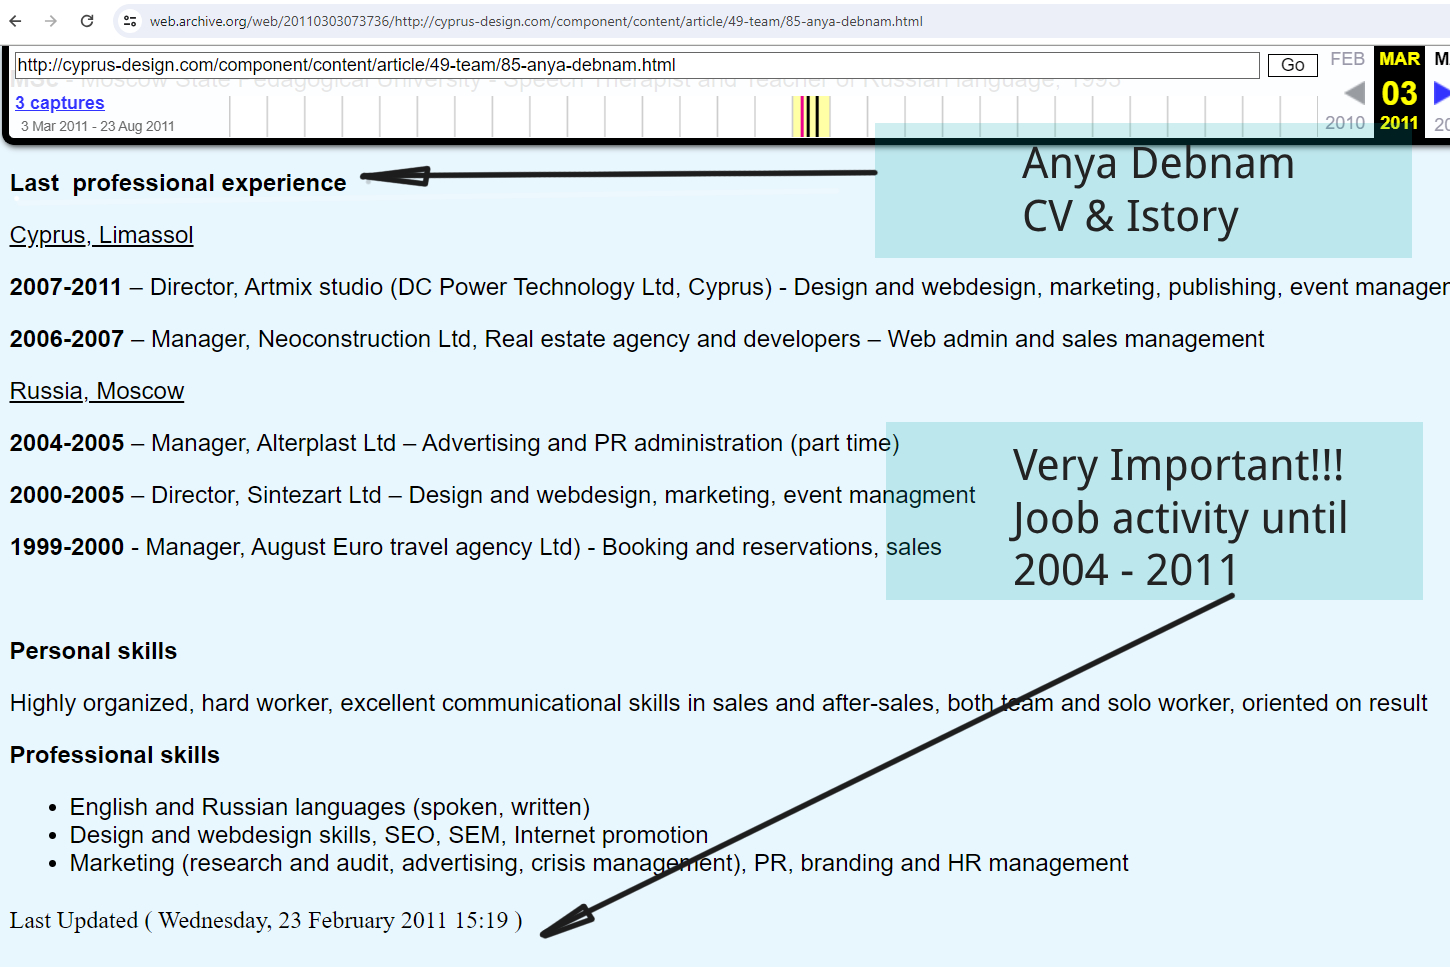Click the 'Last Updated' date line

click(266, 920)
